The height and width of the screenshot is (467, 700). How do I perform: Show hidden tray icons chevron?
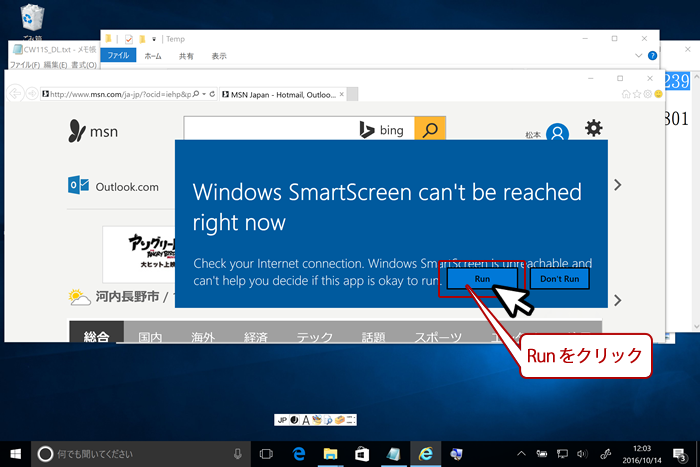point(521,454)
